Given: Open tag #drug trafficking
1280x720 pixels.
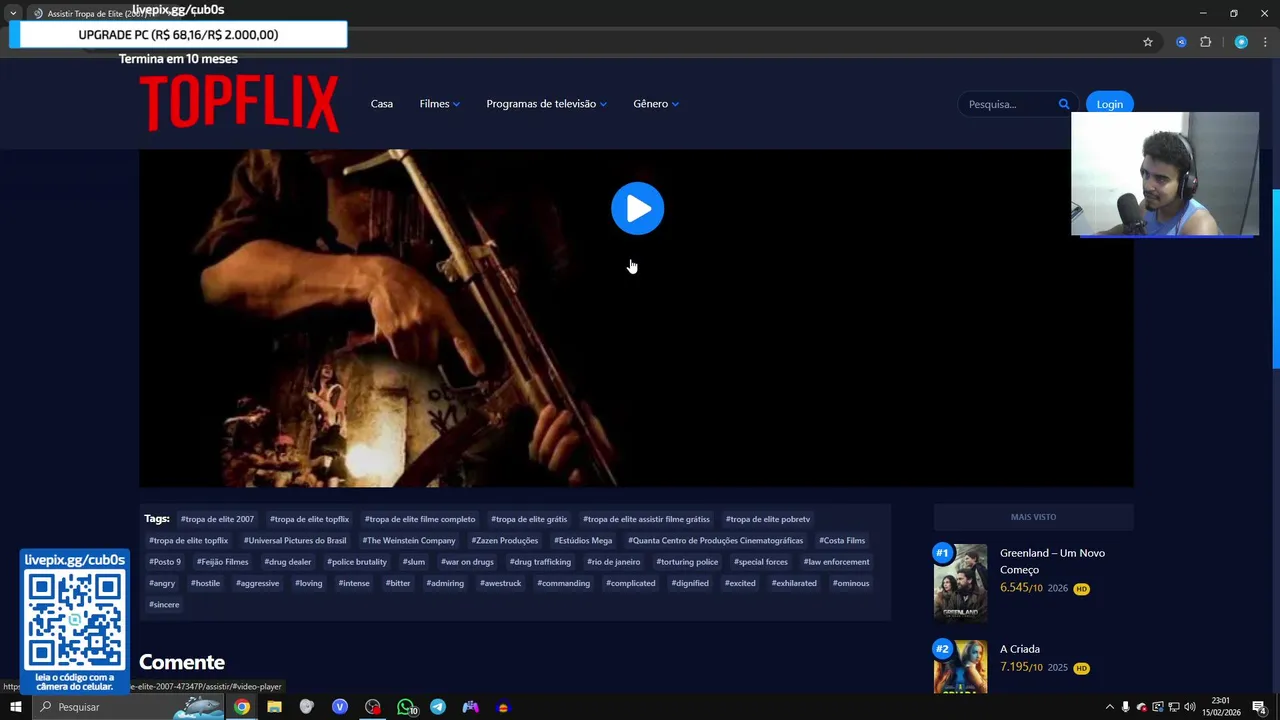Looking at the screenshot, I should point(540,562).
